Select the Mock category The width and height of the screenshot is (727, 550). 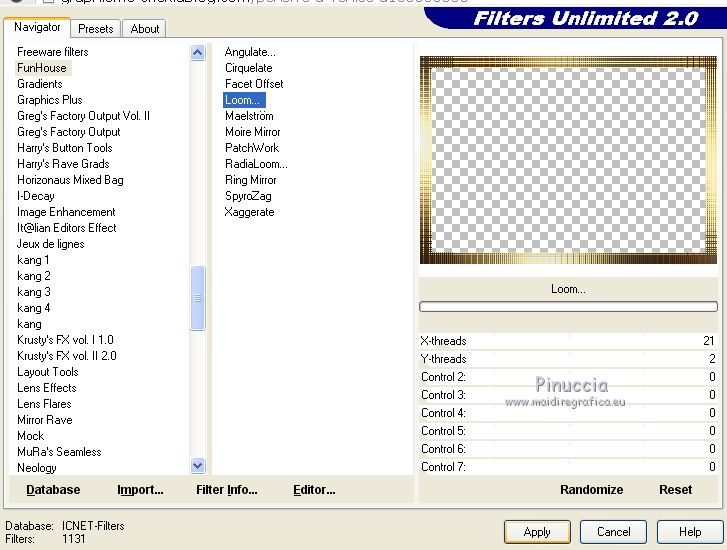[31, 436]
